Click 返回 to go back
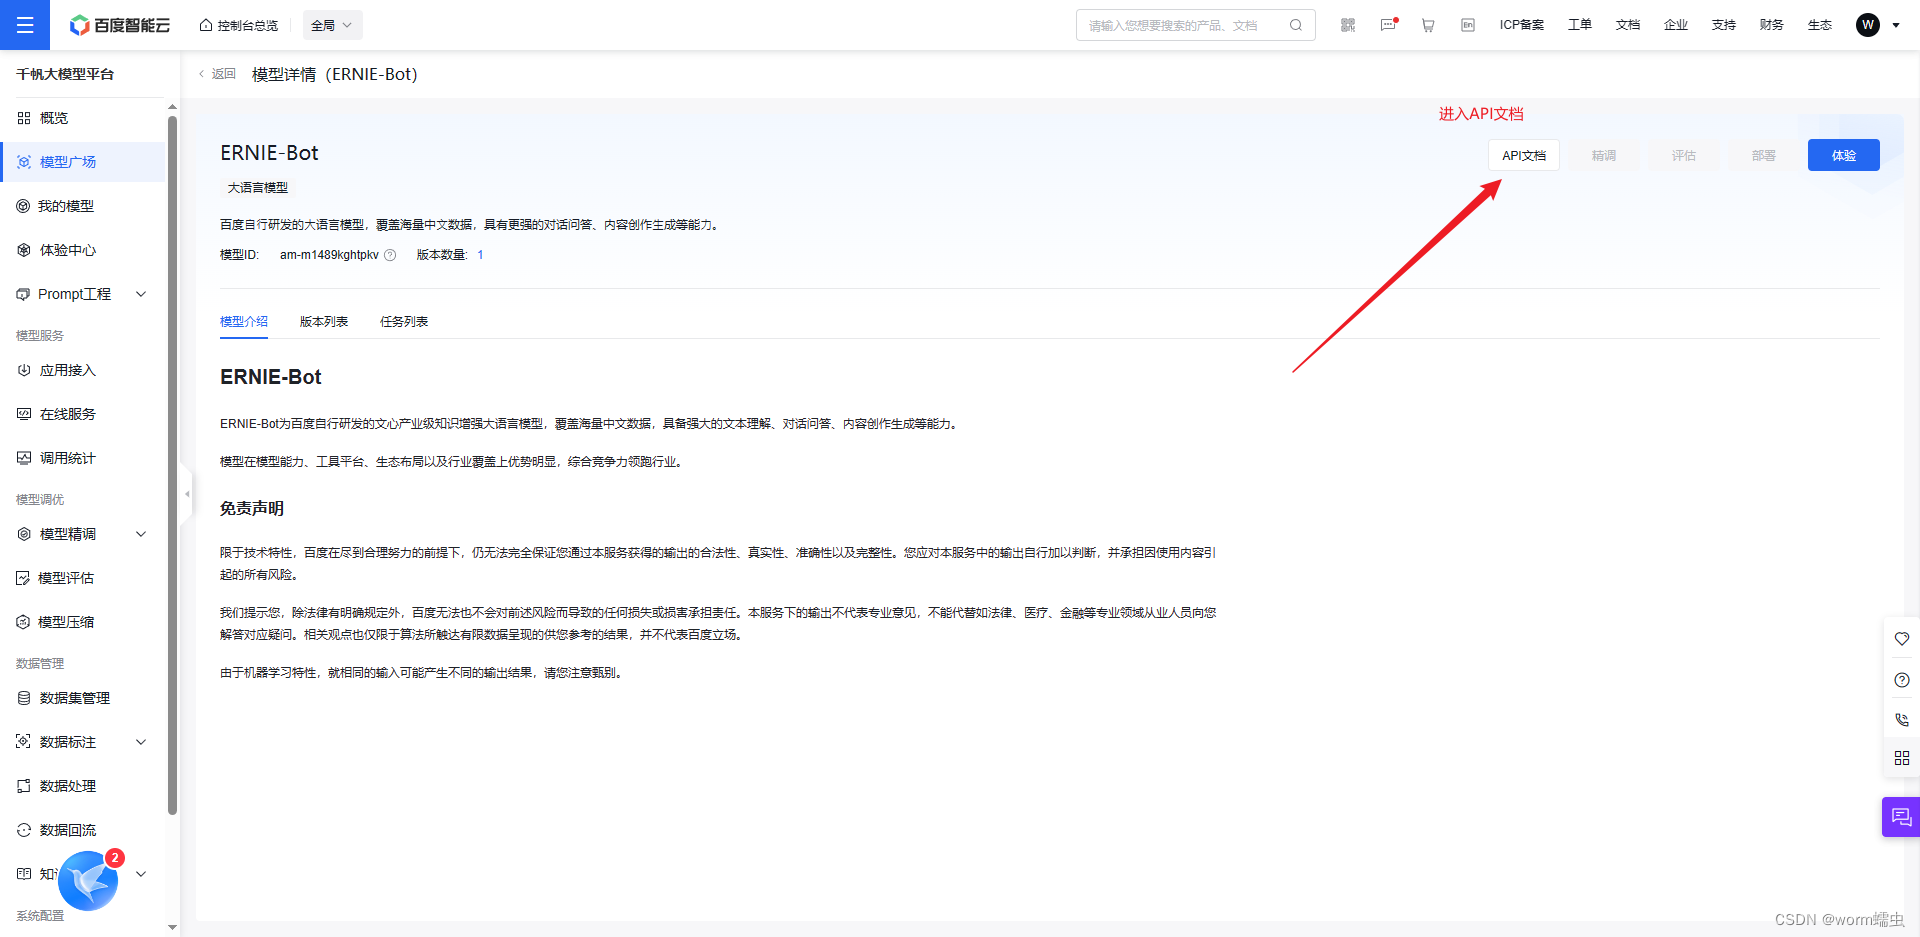Image resolution: width=1920 pixels, height=937 pixels. [x=217, y=74]
